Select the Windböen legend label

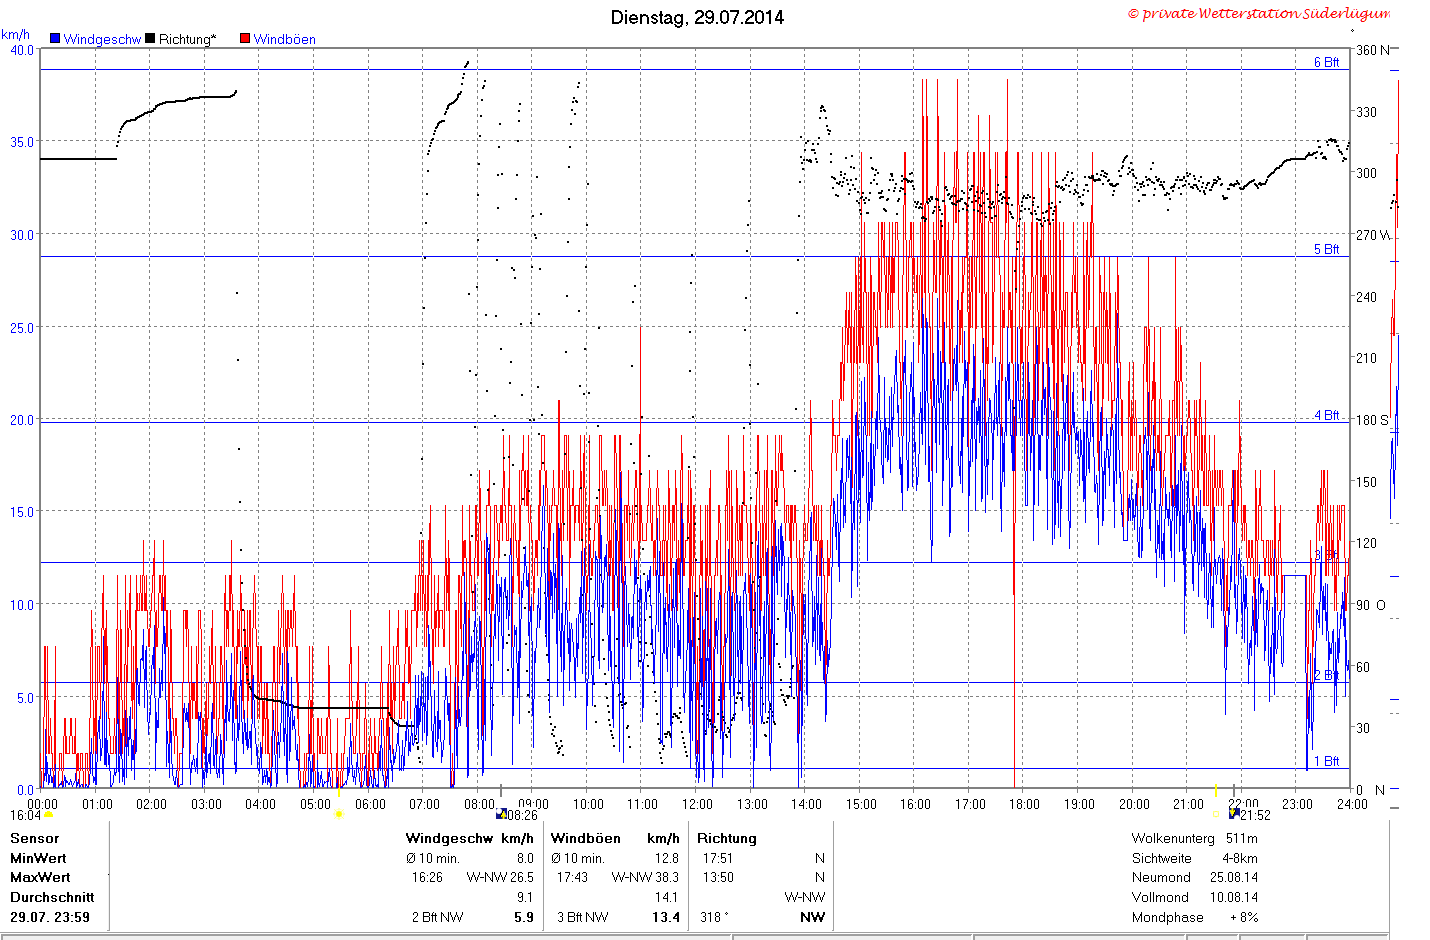pos(284,39)
